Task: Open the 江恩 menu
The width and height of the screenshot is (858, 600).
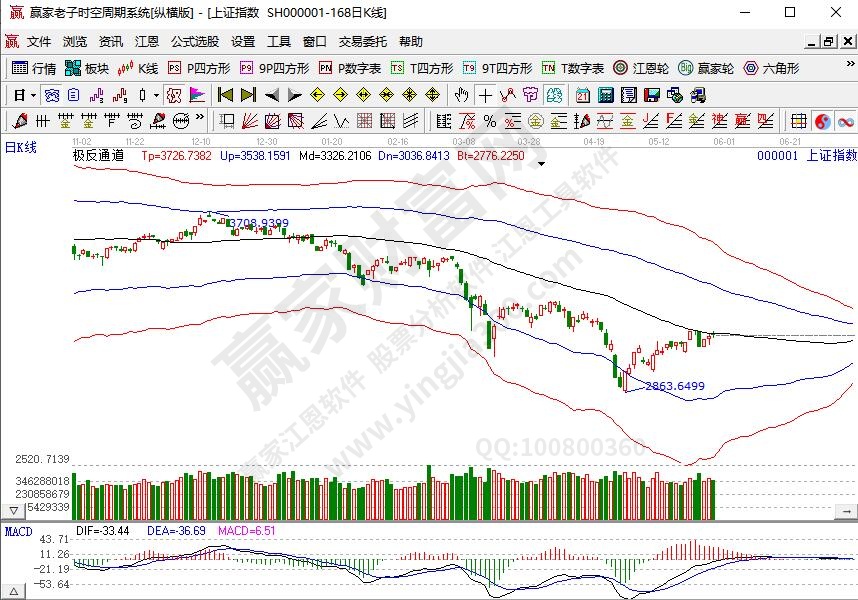Action: tap(147, 42)
